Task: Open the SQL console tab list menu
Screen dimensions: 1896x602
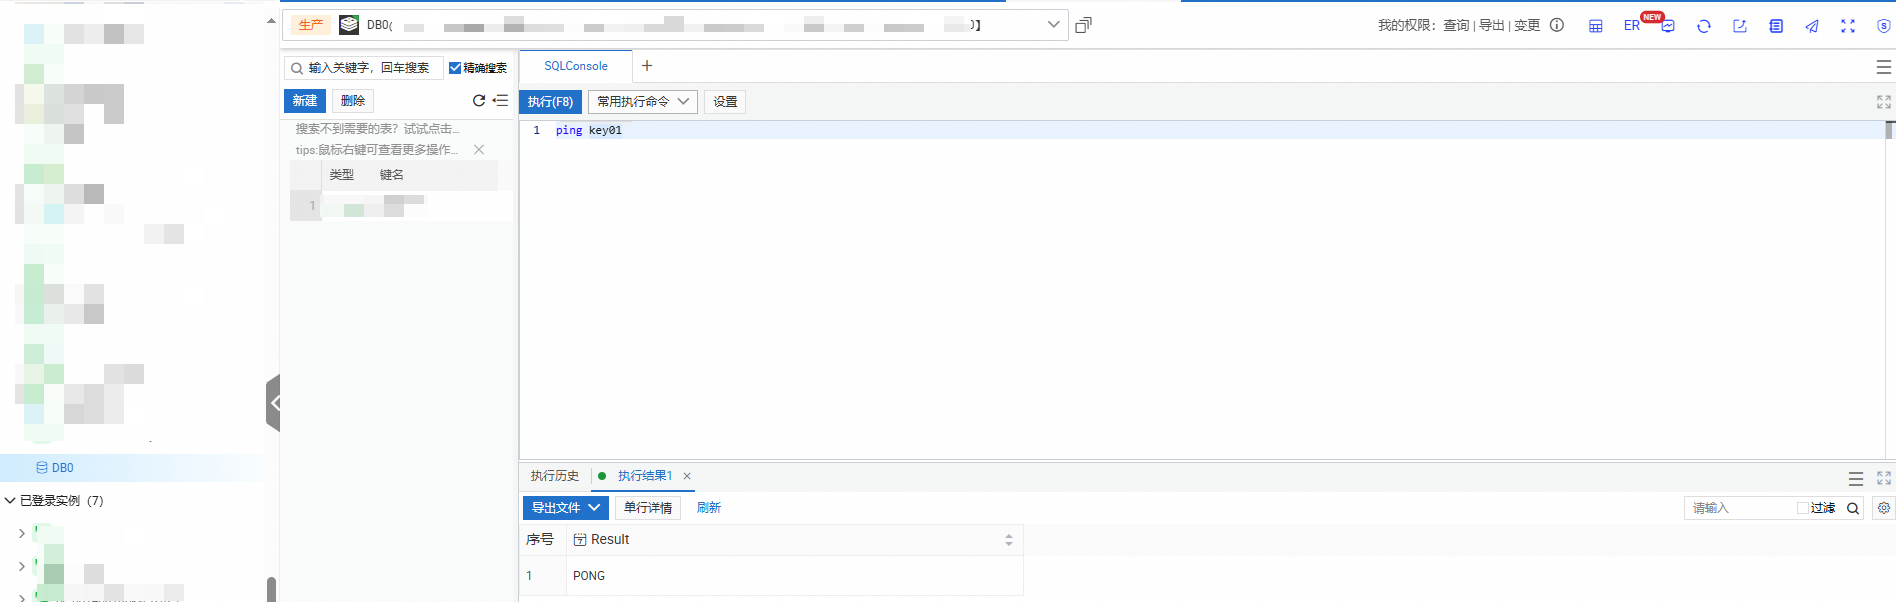Action: (x=1884, y=67)
